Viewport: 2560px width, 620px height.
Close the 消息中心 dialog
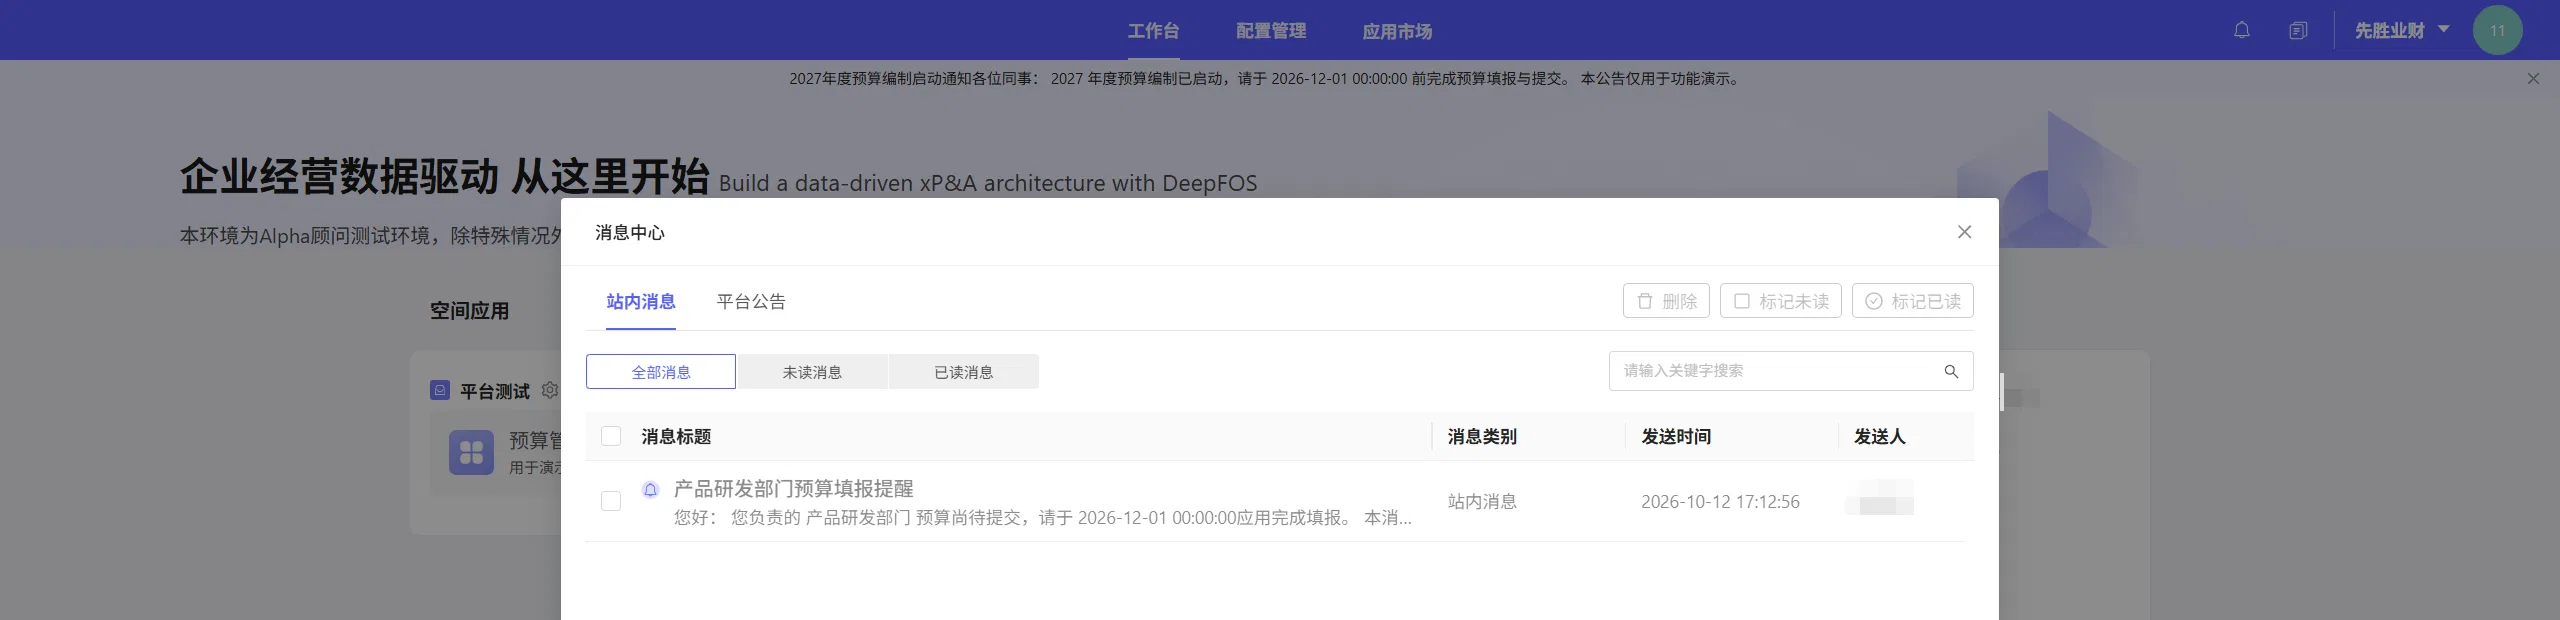click(x=1964, y=232)
